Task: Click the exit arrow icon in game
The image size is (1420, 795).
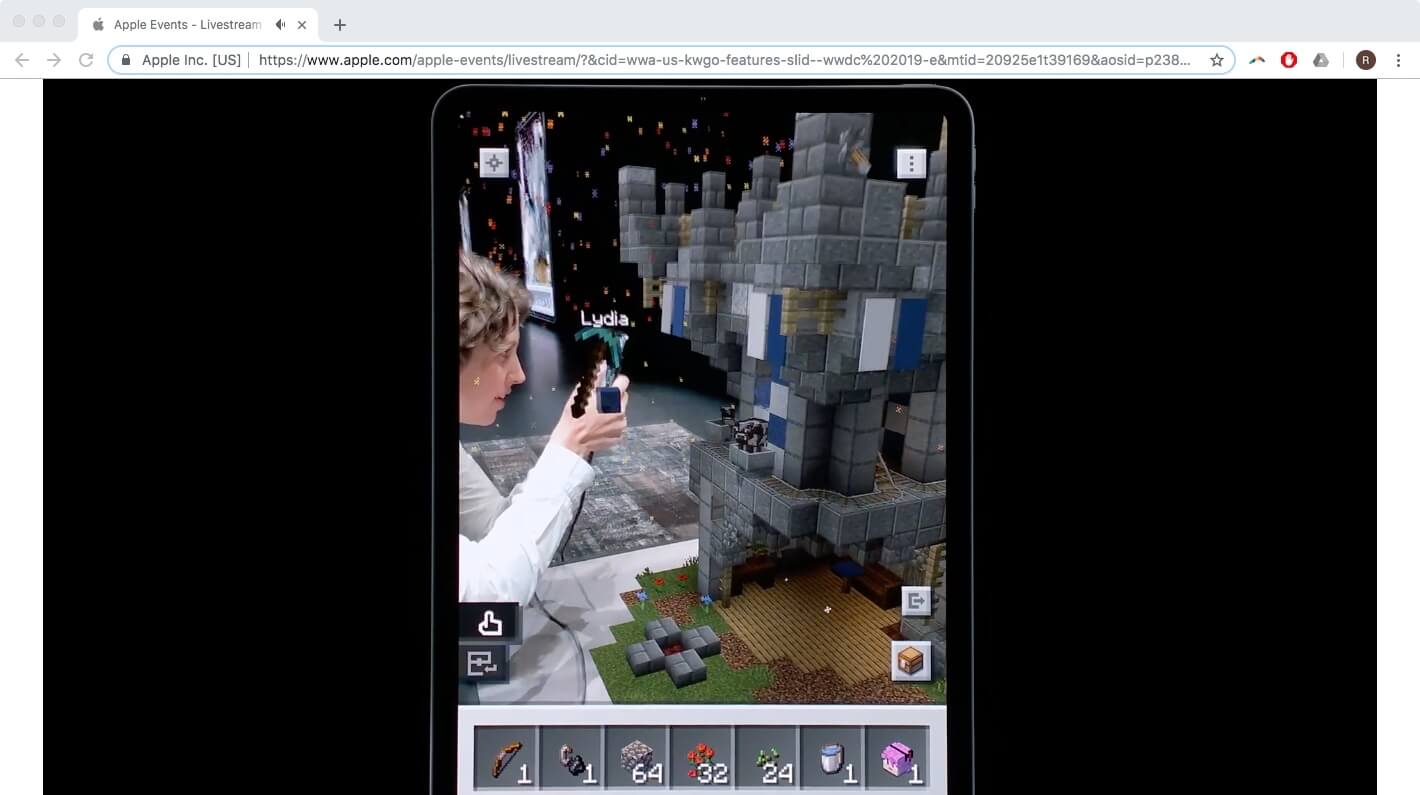Action: point(916,601)
